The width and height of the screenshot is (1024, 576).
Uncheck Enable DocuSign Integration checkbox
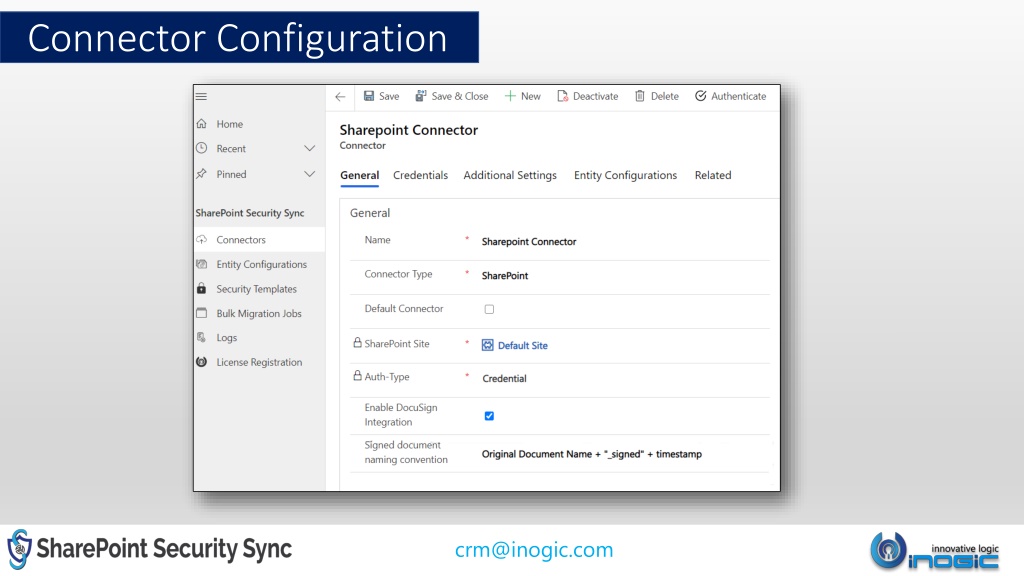pos(489,416)
